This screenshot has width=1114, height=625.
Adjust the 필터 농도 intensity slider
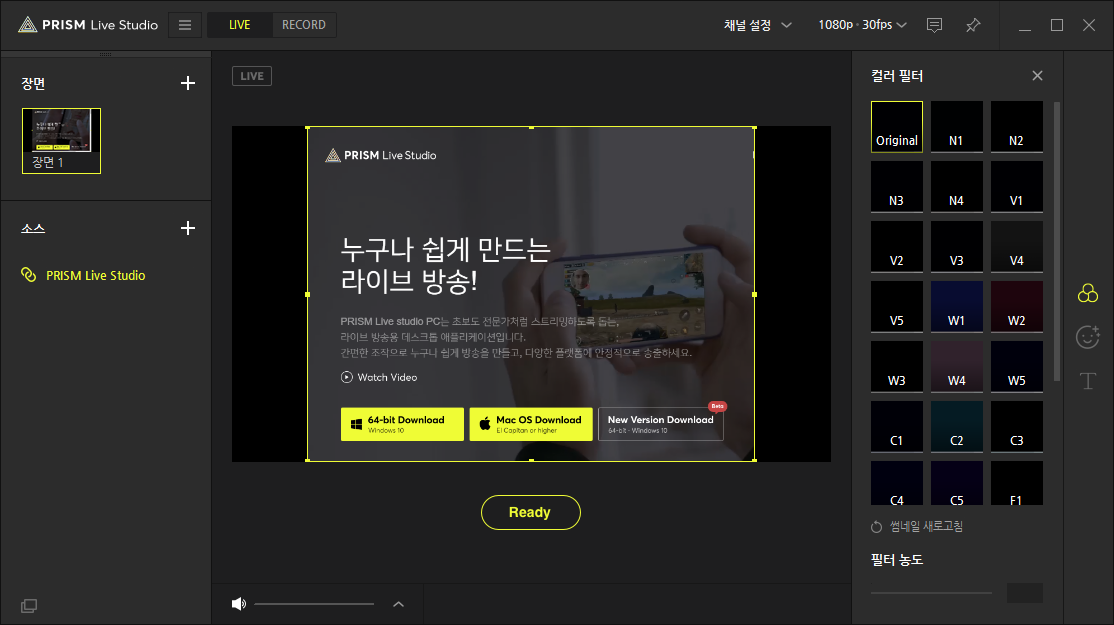[x=931, y=592]
